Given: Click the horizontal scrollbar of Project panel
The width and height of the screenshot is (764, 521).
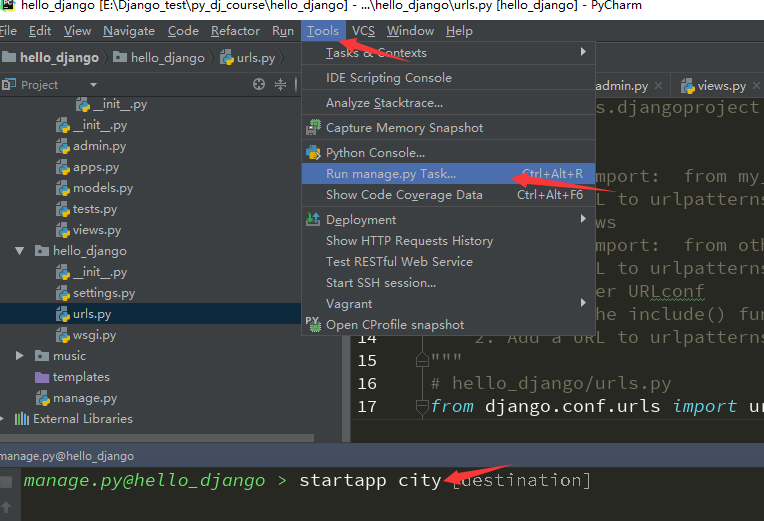Looking at the screenshot, I should tap(157, 438).
